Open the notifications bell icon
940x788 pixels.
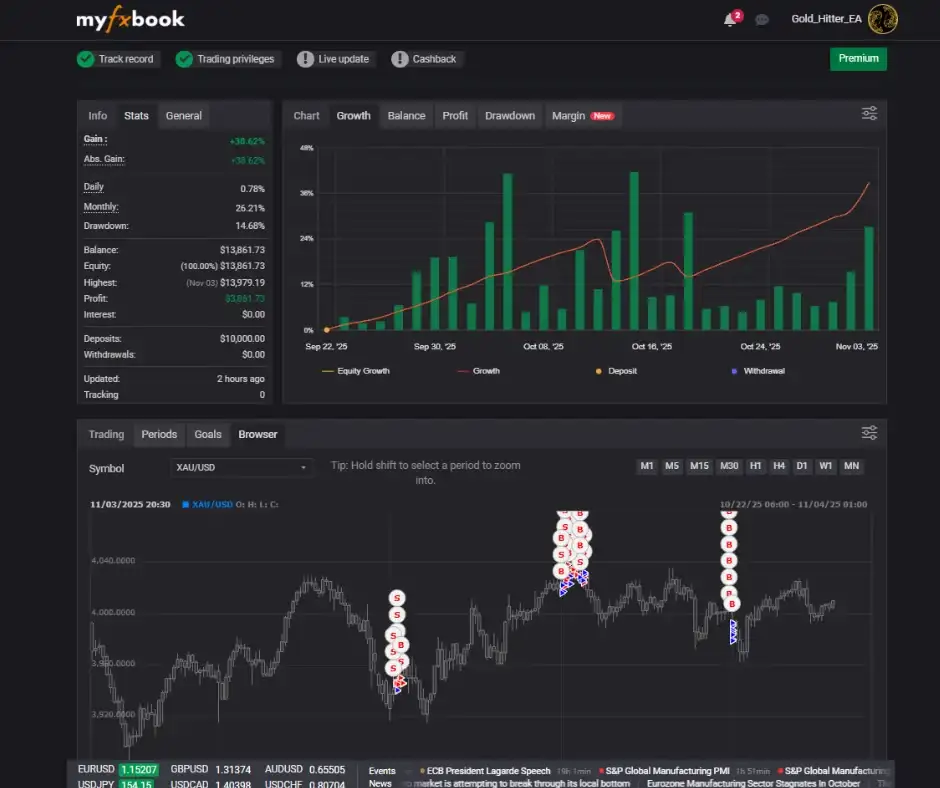[730, 19]
